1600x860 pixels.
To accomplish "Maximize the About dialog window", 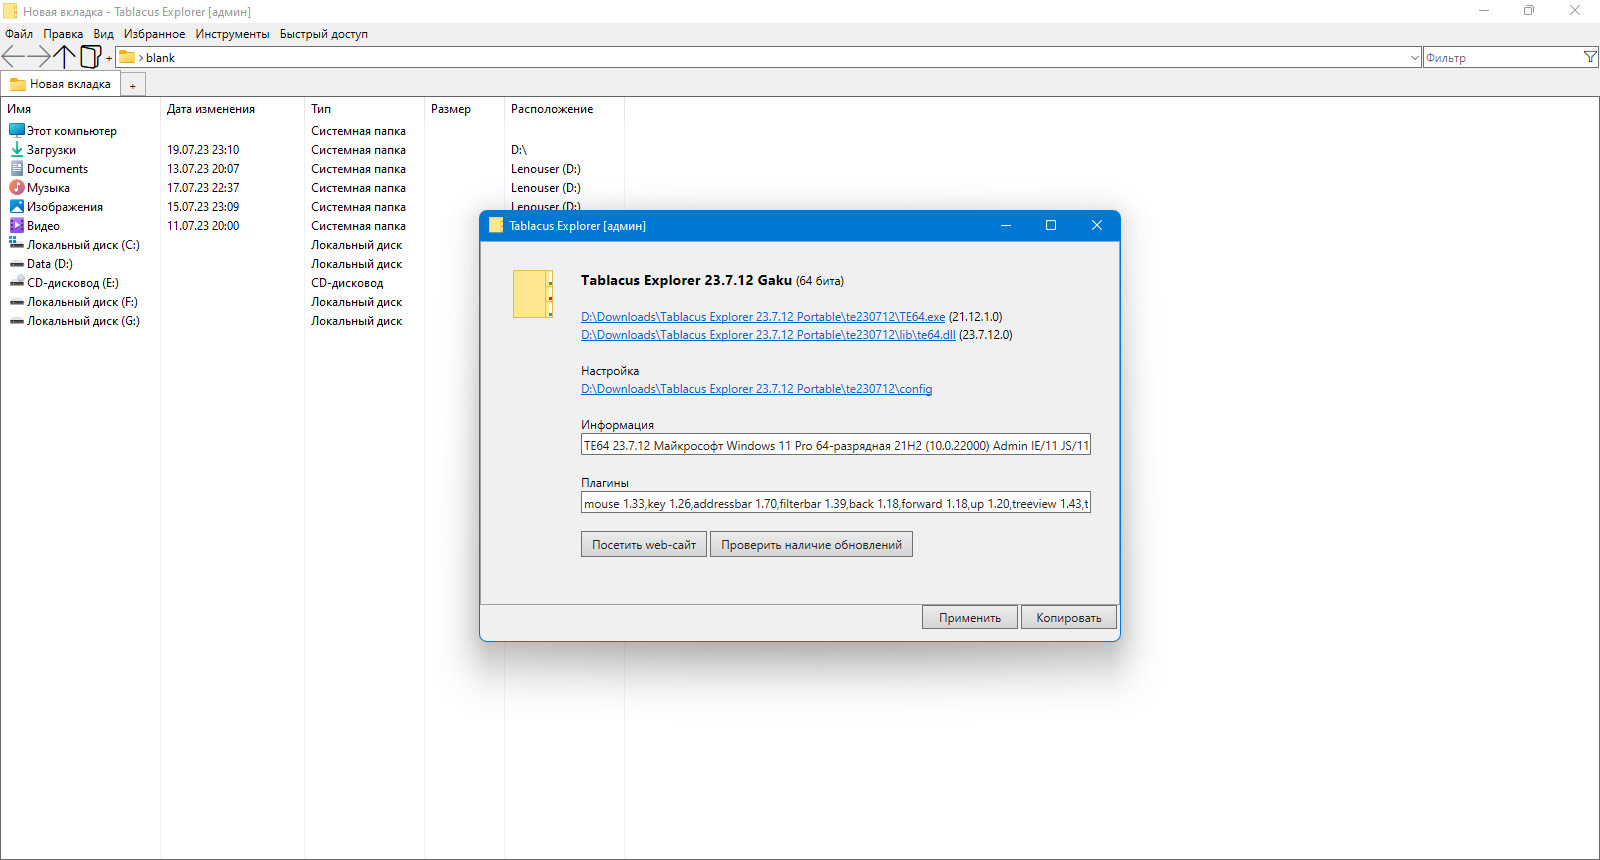I will pyautogui.click(x=1051, y=225).
